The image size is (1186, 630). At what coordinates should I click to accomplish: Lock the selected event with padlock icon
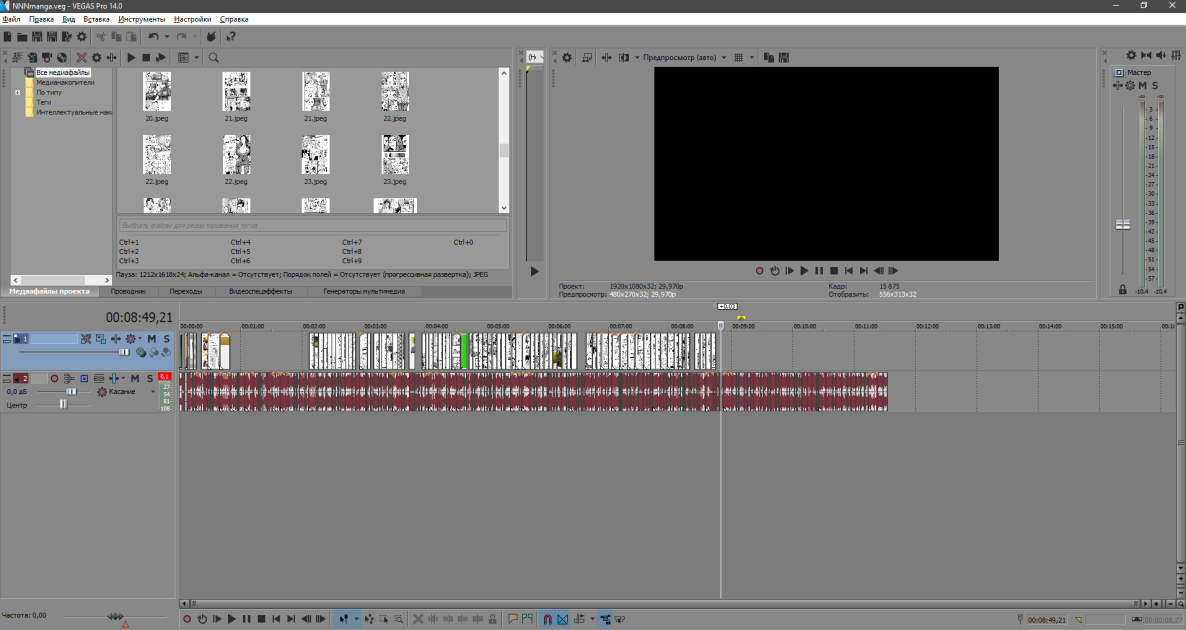(492, 619)
